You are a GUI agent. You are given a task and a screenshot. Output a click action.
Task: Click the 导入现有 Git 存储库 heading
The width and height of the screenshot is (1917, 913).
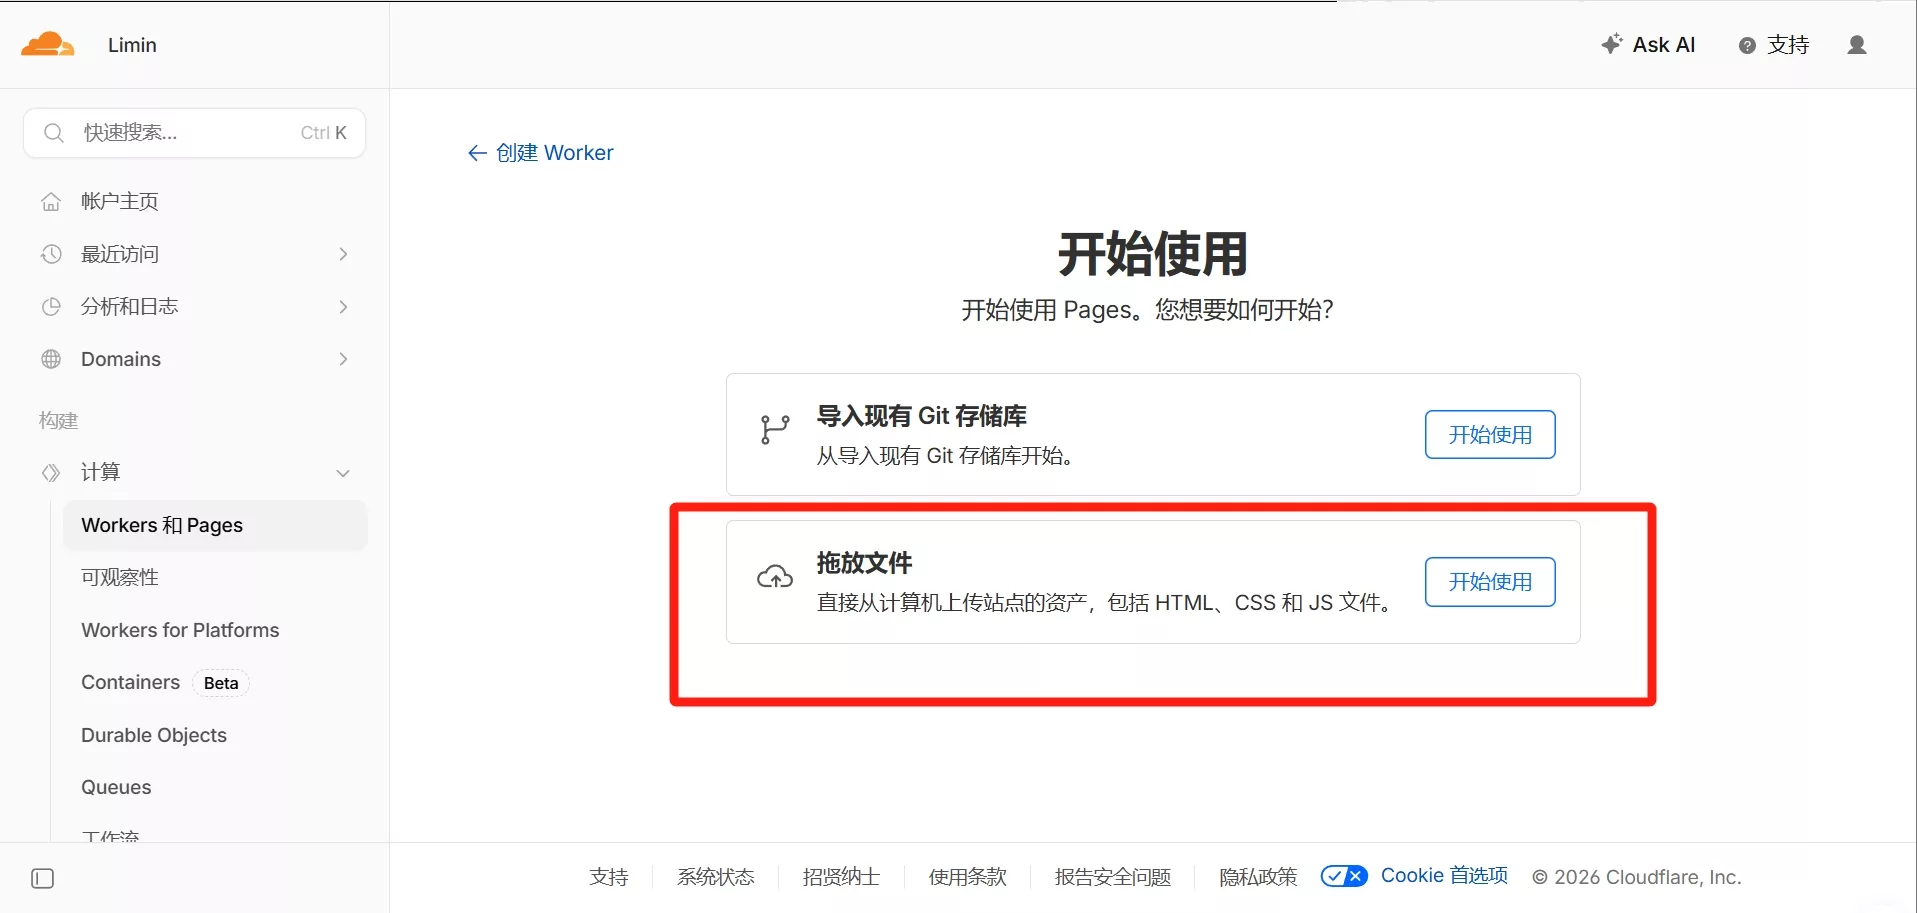coord(922,416)
